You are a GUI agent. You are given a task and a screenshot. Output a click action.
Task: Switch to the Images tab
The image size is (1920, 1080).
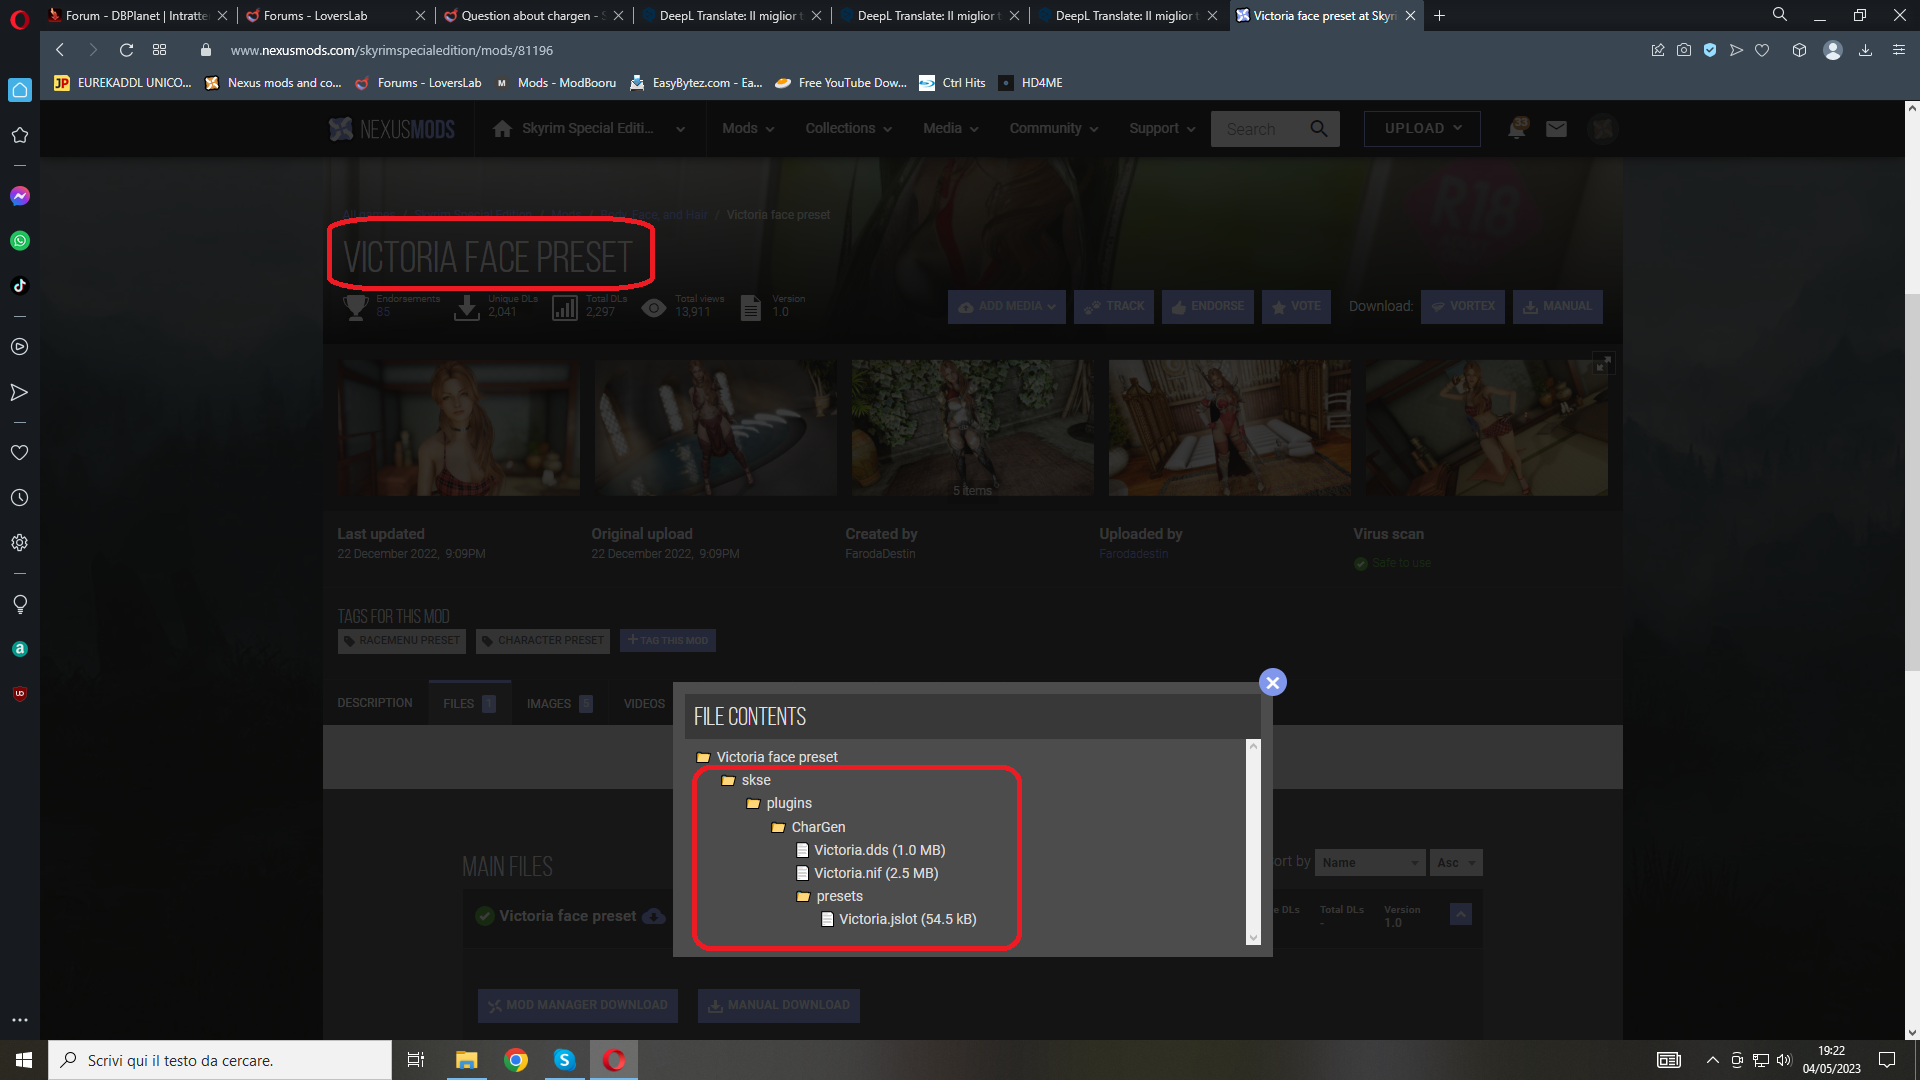coord(559,703)
